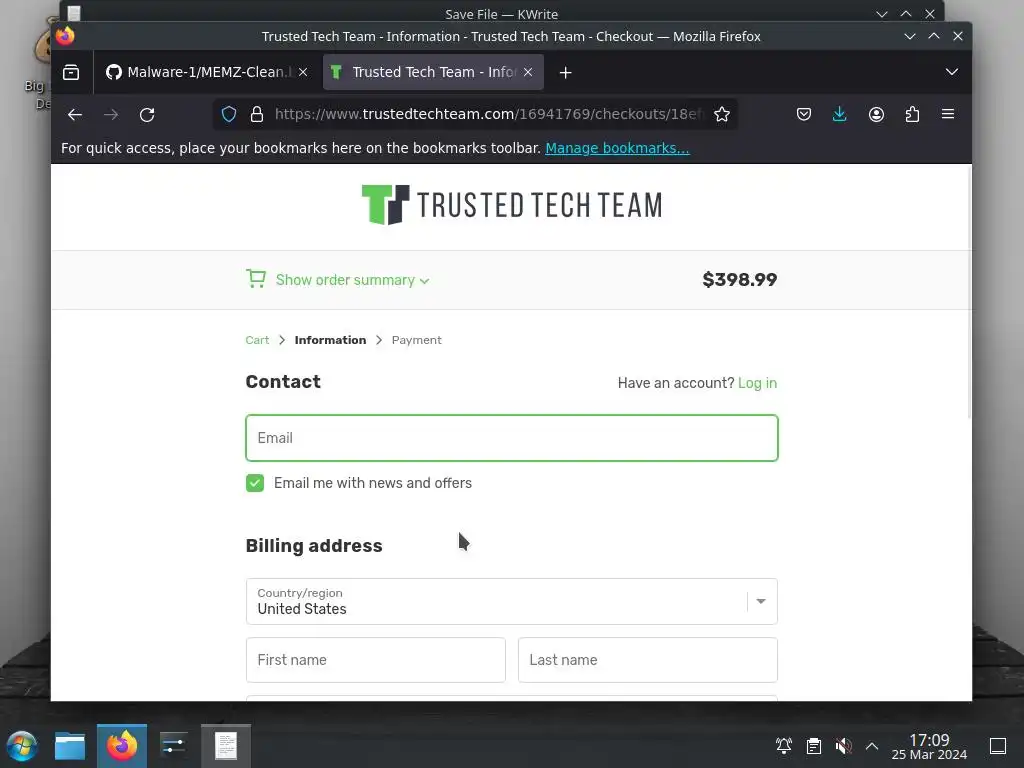Show hidden system tray icons
This screenshot has height=768, width=1024.
click(x=872, y=746)
